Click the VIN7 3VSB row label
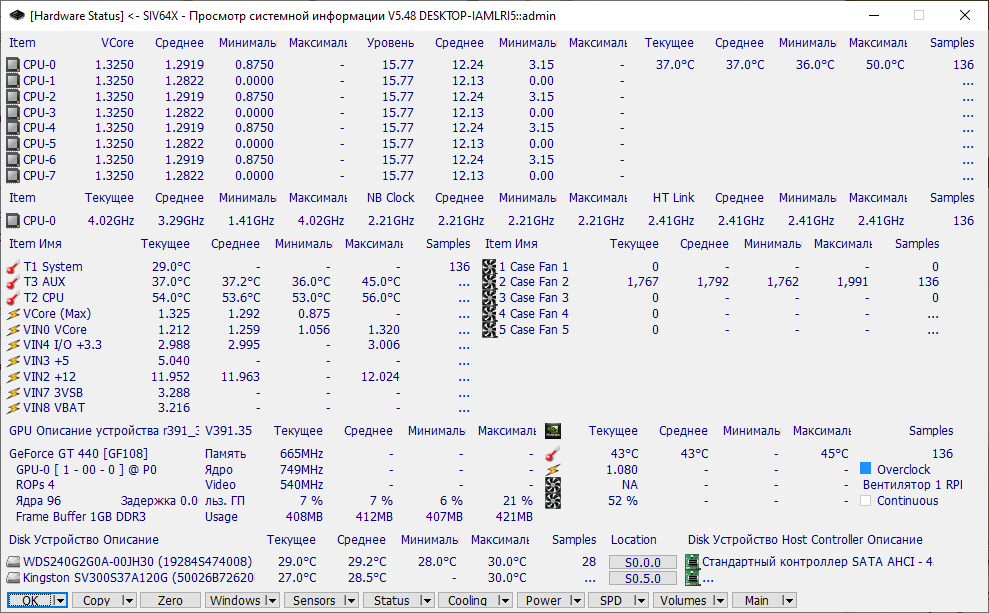989x613 pixels. point(53,392)
